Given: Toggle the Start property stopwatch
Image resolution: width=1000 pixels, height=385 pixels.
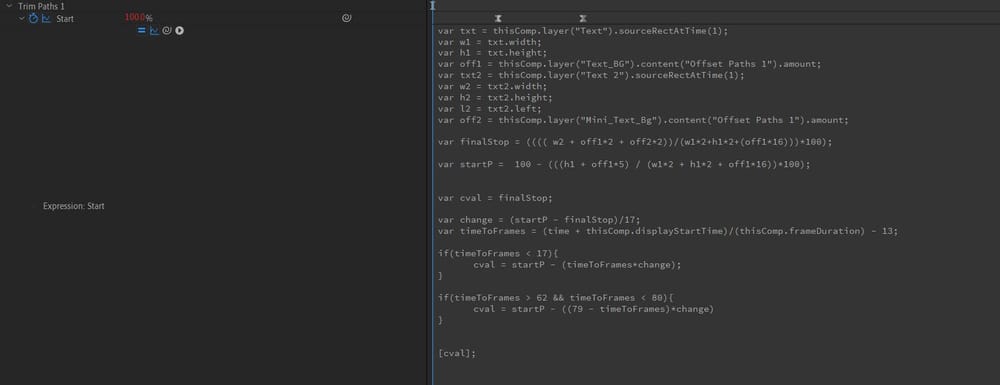Looking at the screenshot, I should [34, 18].
